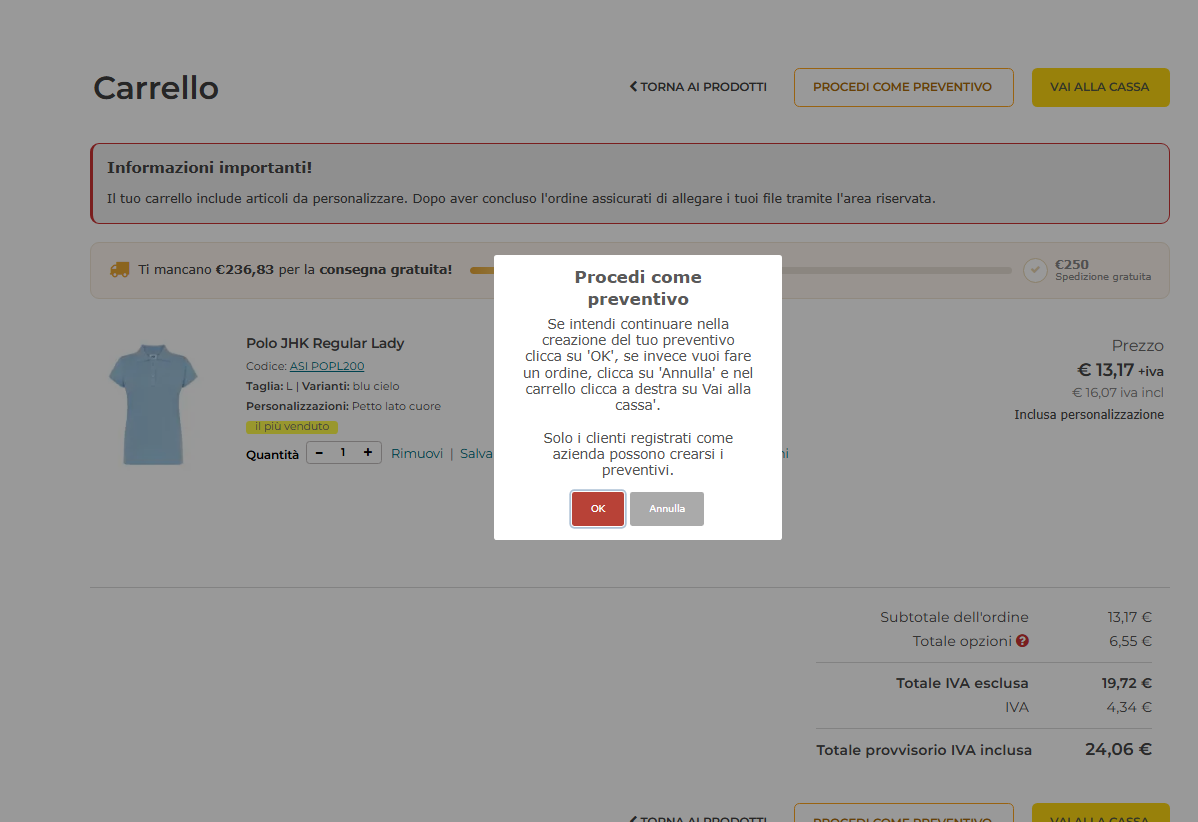This screenshot has width=1198, height=822.
Task: Click the 'Informazioni importanti!' heading
Action: pyautogui.click(x=209, y=167)
